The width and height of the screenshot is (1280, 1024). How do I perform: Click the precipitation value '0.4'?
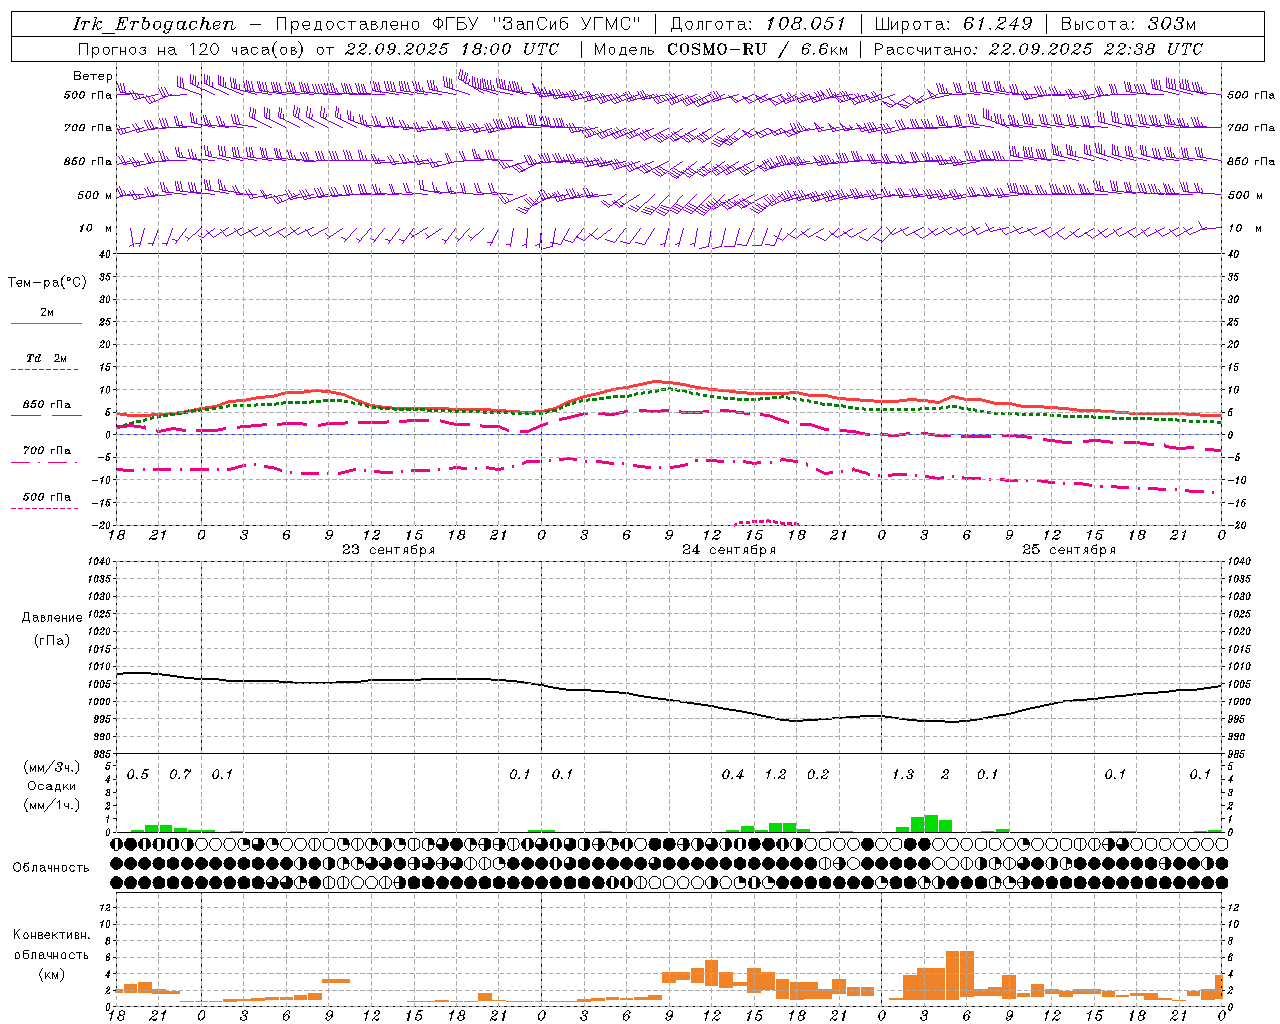[733, 775]
